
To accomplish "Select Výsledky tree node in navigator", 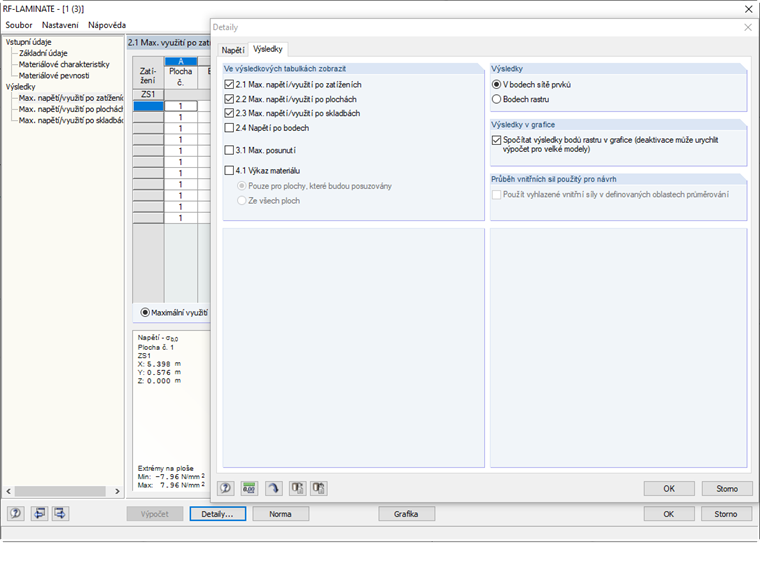I will [x=20, y=87].
